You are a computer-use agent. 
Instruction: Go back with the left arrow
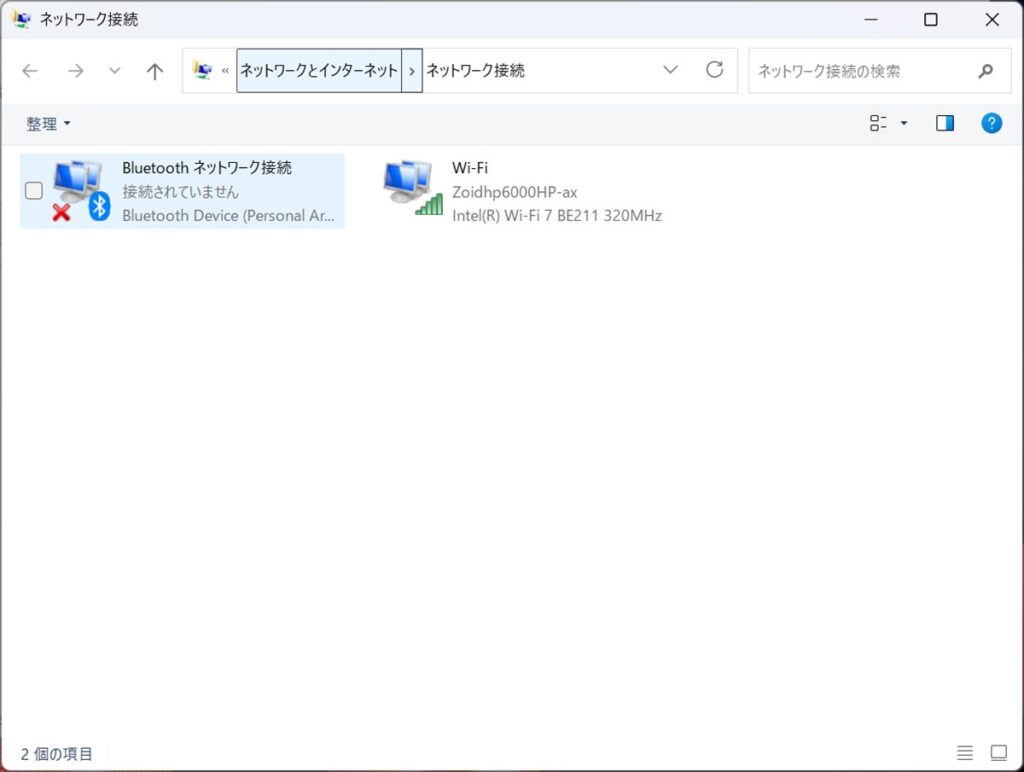pos(30,71)
